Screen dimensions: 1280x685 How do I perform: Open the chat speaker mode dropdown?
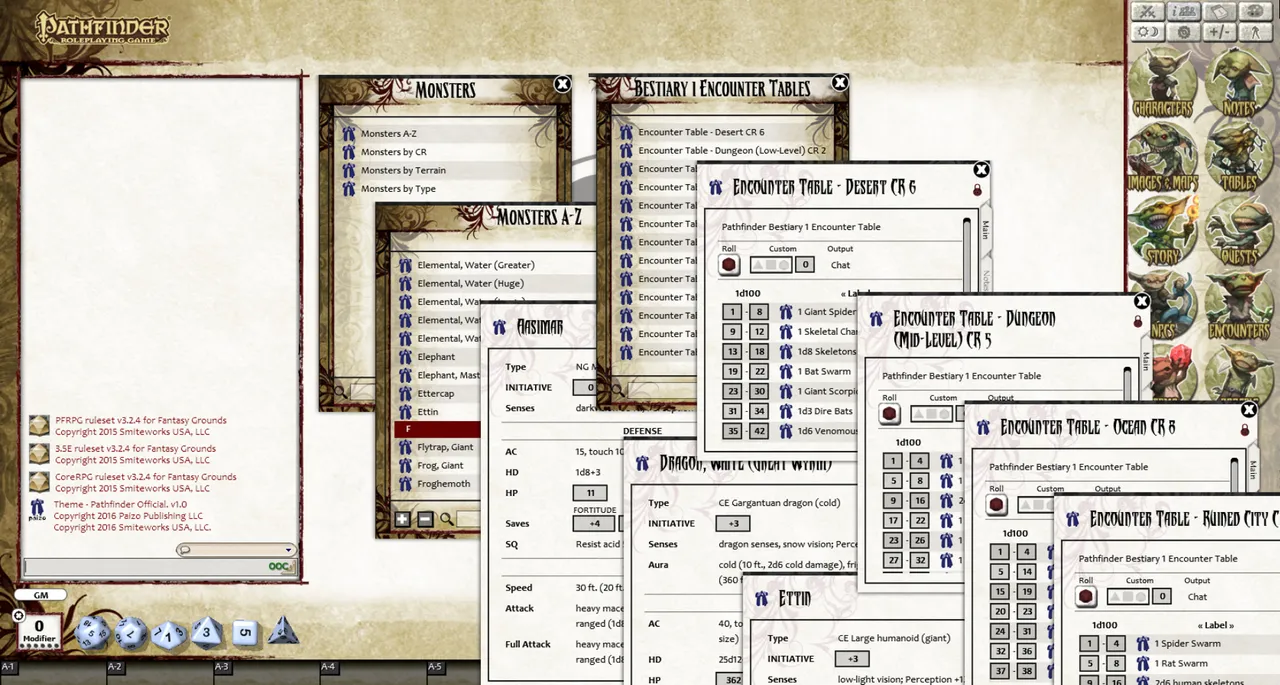236,550
